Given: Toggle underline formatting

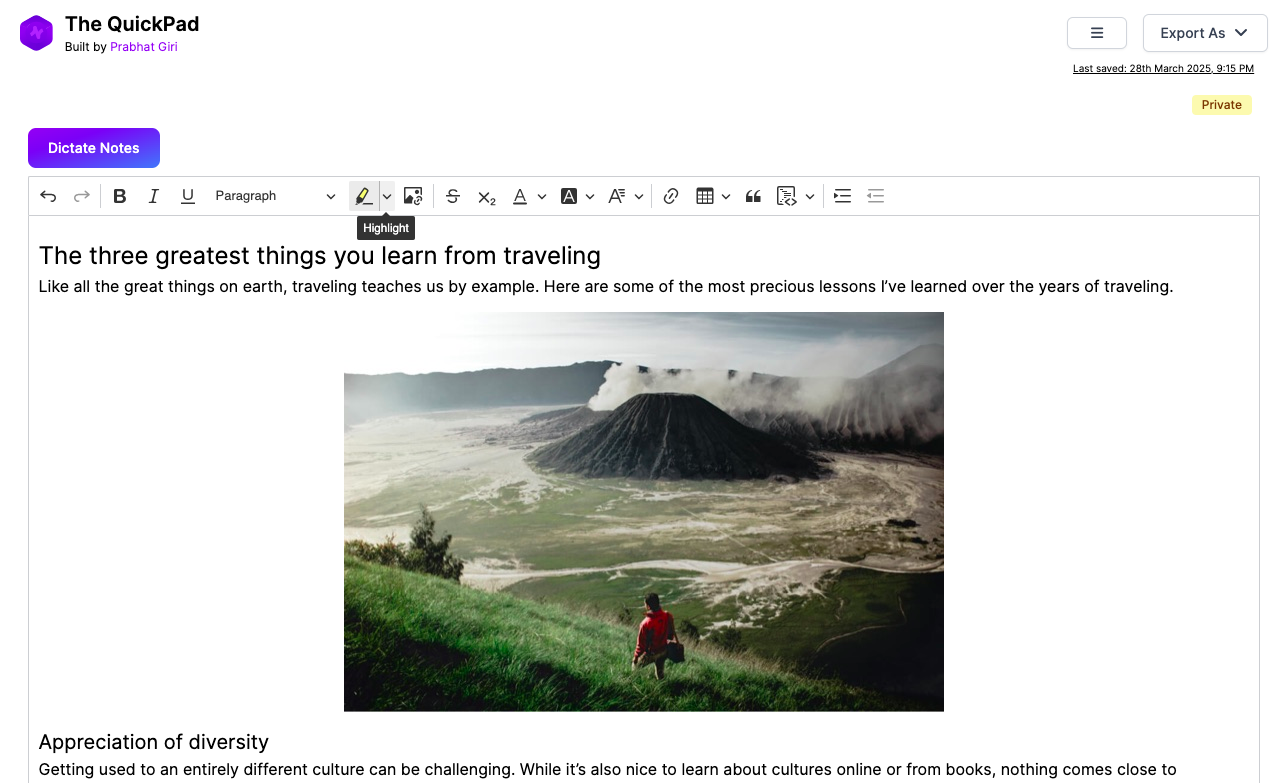Looking at the screenshot, I should tap(187, 196).
